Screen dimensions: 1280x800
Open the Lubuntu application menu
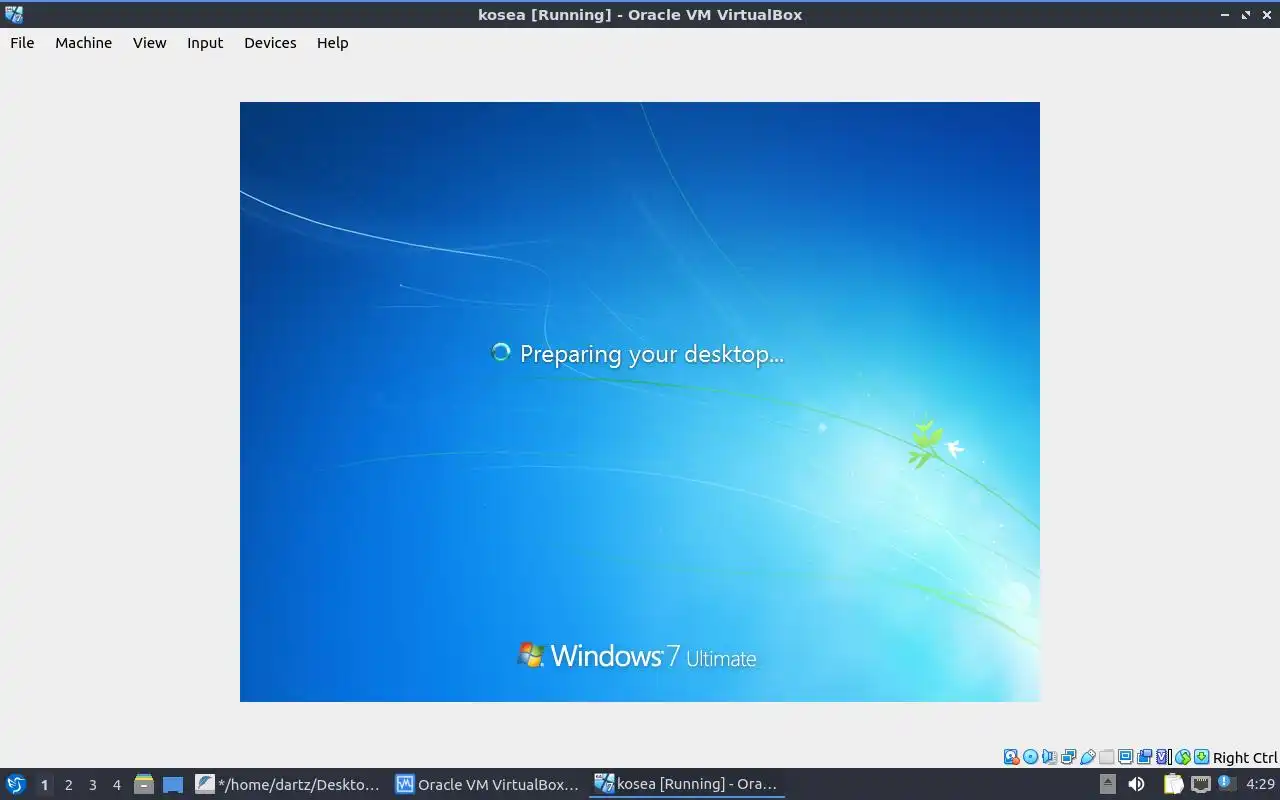click(x=15, y=784)
